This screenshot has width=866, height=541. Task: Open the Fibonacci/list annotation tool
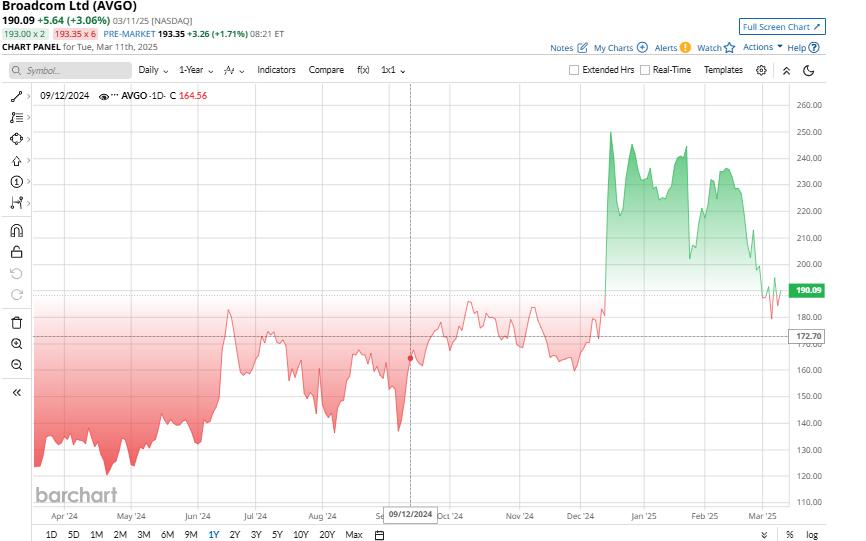[16, 118]
